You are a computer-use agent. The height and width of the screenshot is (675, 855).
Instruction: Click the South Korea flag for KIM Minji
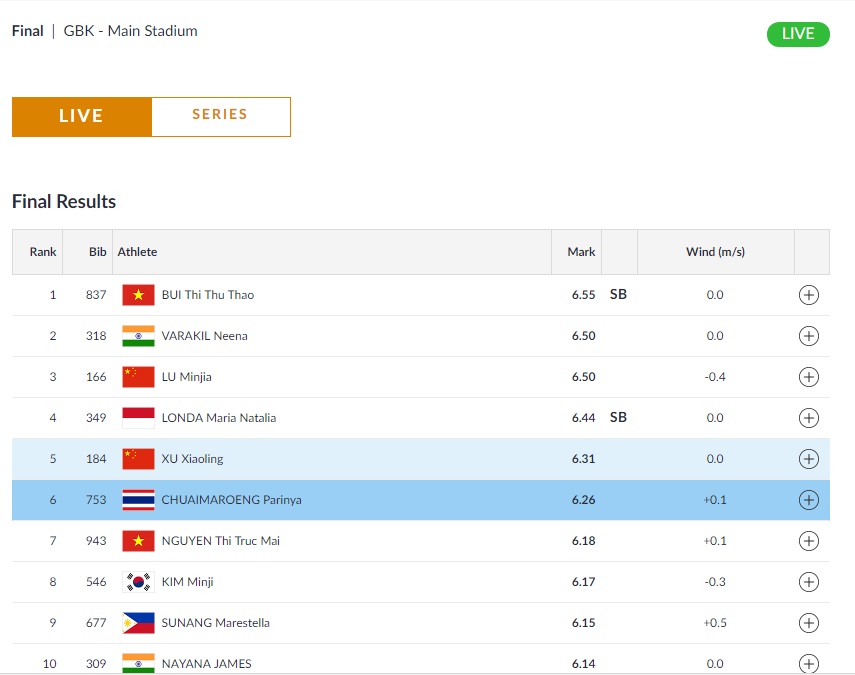point(138,582)
